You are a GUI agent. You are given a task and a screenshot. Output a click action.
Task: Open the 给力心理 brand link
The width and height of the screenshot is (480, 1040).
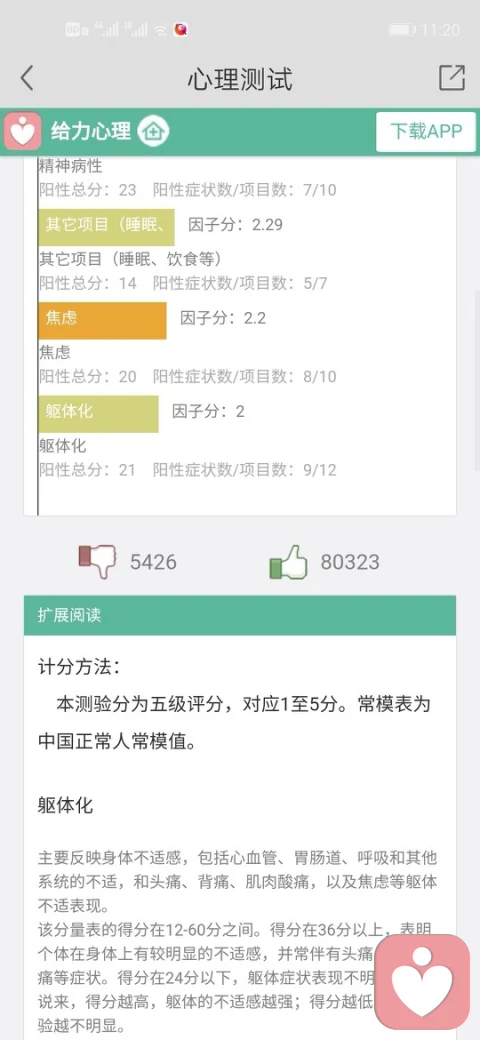coord(91,131)
